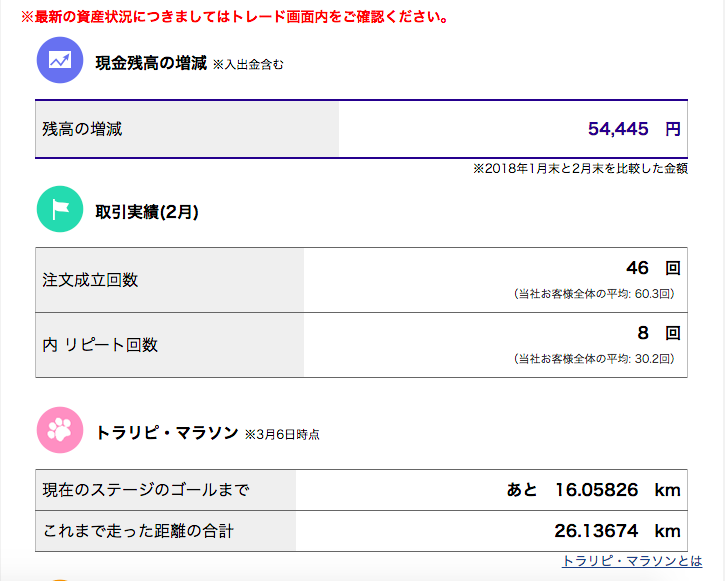
Task: Select the あと 16.05826 km value
Action: click(593, 489)
